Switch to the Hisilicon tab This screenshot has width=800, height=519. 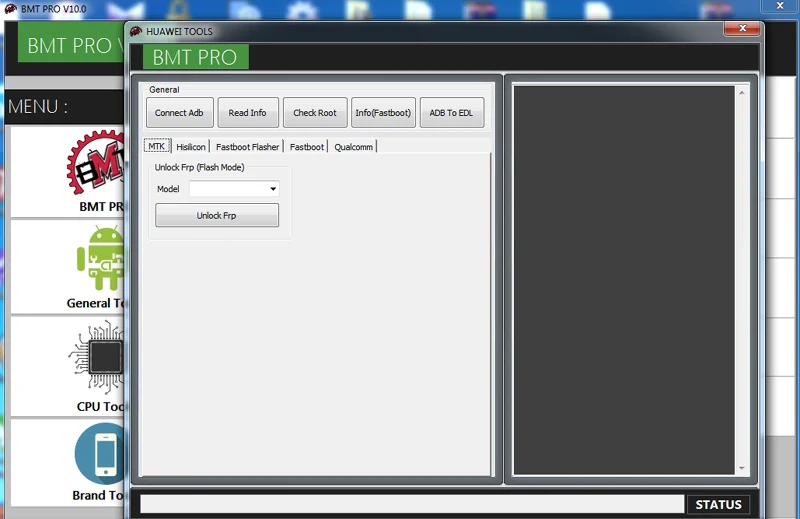point(191,147)
